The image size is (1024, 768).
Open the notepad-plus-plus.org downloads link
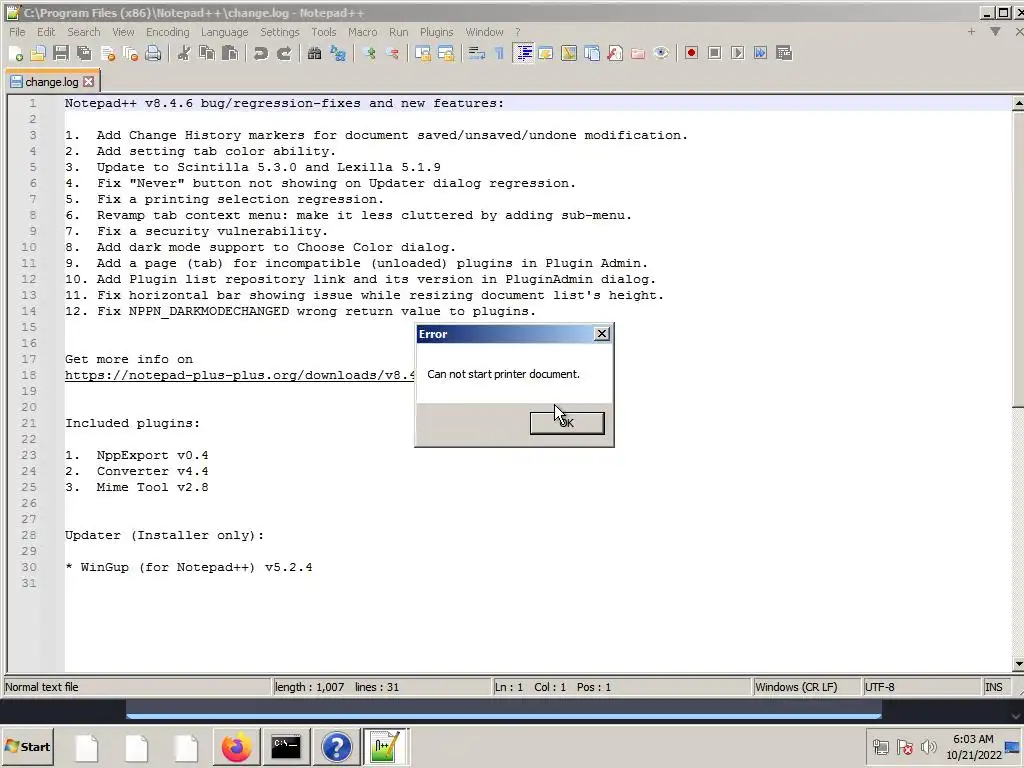click(240, 376)
